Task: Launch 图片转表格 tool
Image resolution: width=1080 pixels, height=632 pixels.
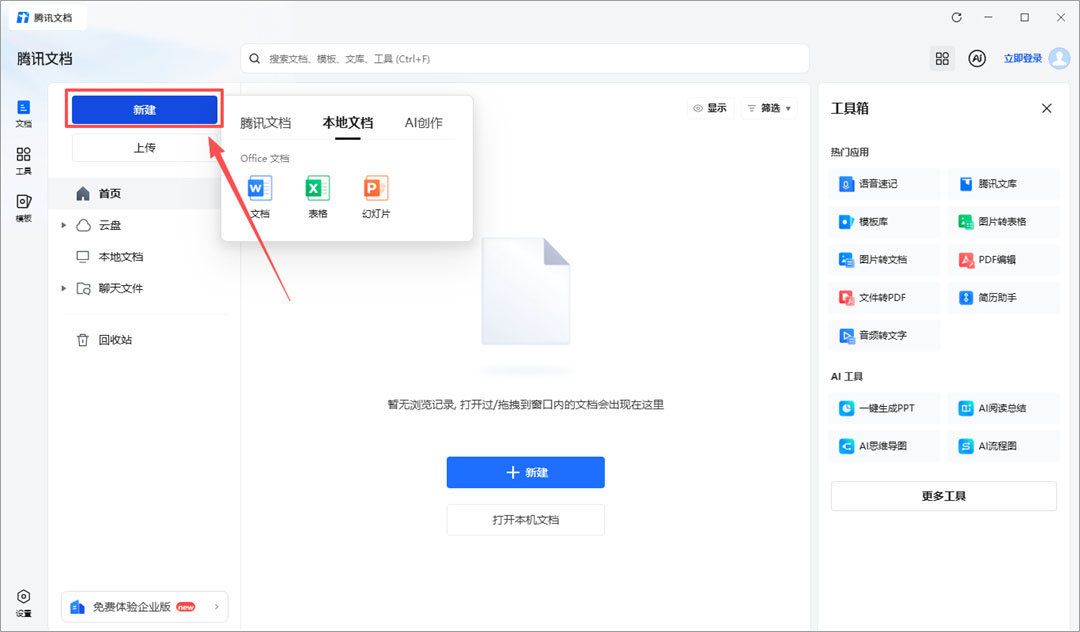Action: (x=1004, y=222)
